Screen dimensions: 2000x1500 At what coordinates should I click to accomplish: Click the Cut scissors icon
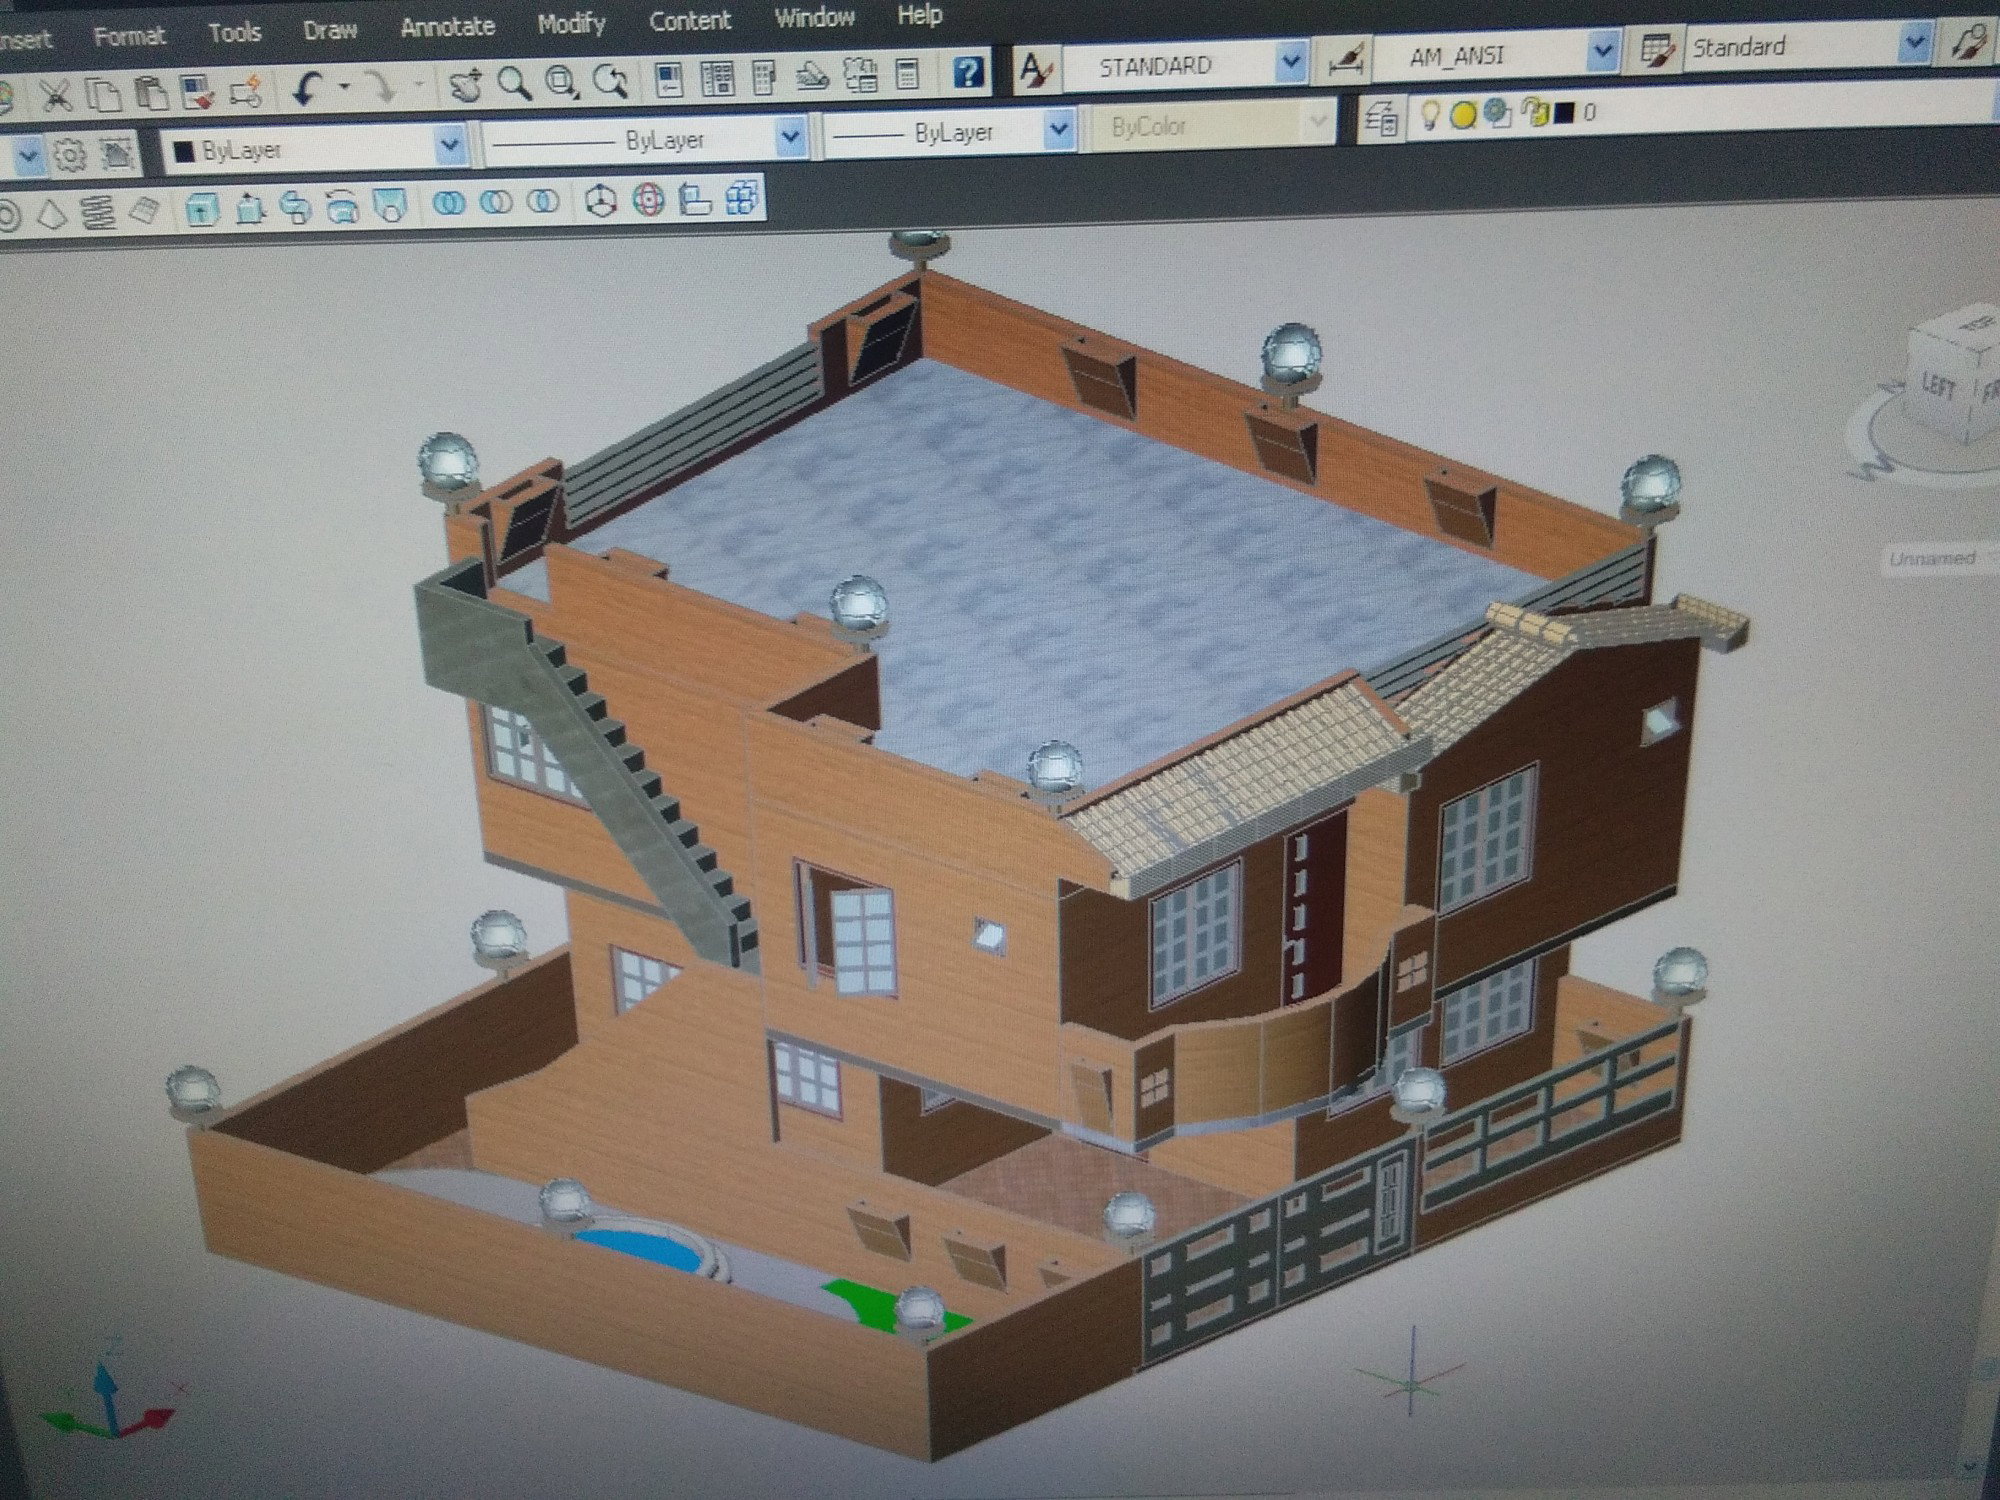pos(55,96)
